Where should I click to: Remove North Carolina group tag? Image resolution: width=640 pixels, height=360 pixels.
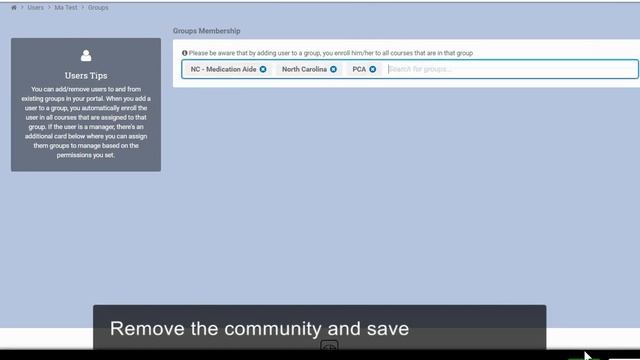[x=333, y=69]
